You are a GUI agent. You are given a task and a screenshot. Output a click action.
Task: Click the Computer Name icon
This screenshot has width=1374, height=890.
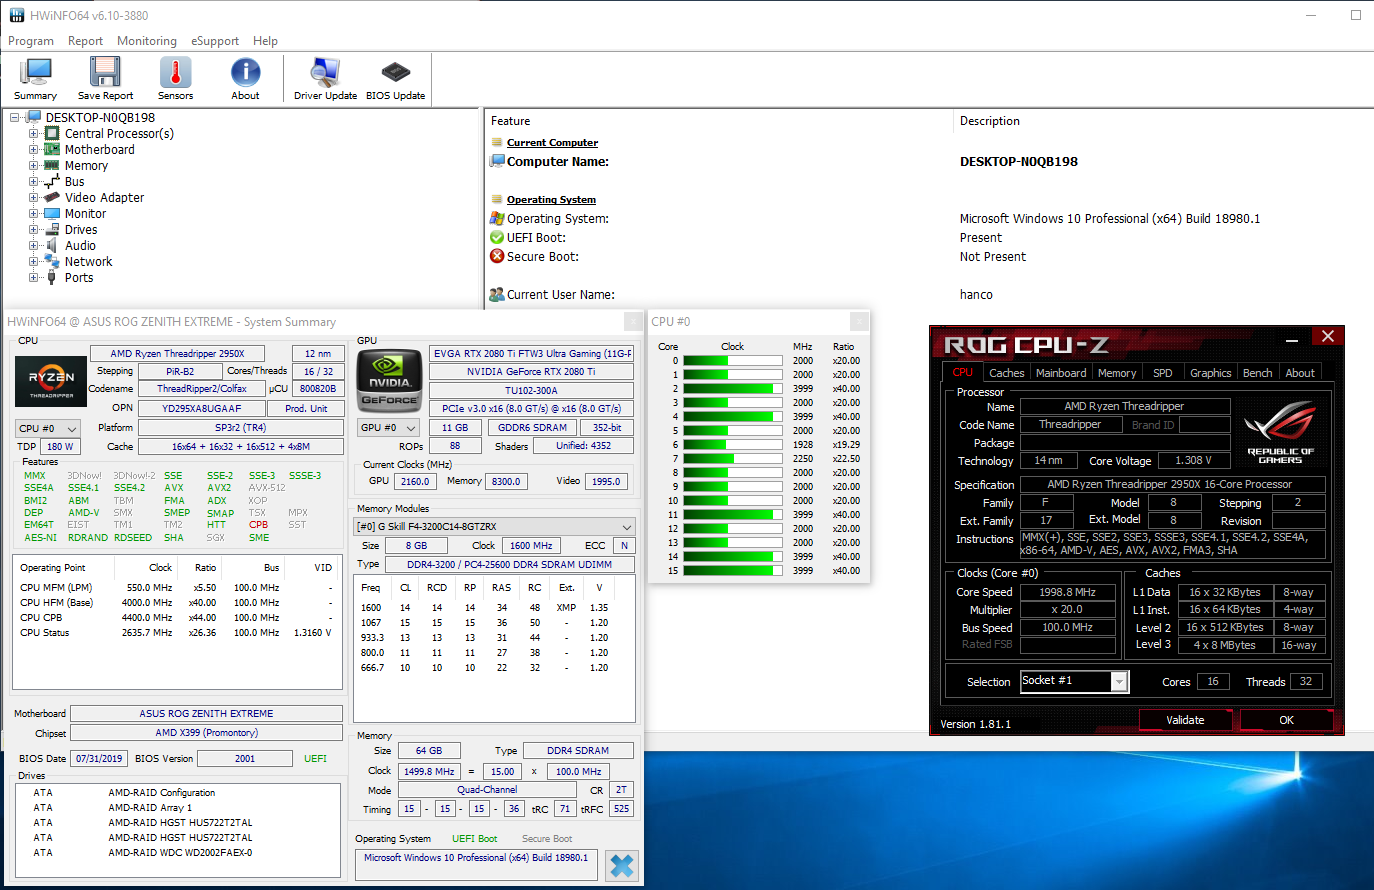click(x=497, y=161)
